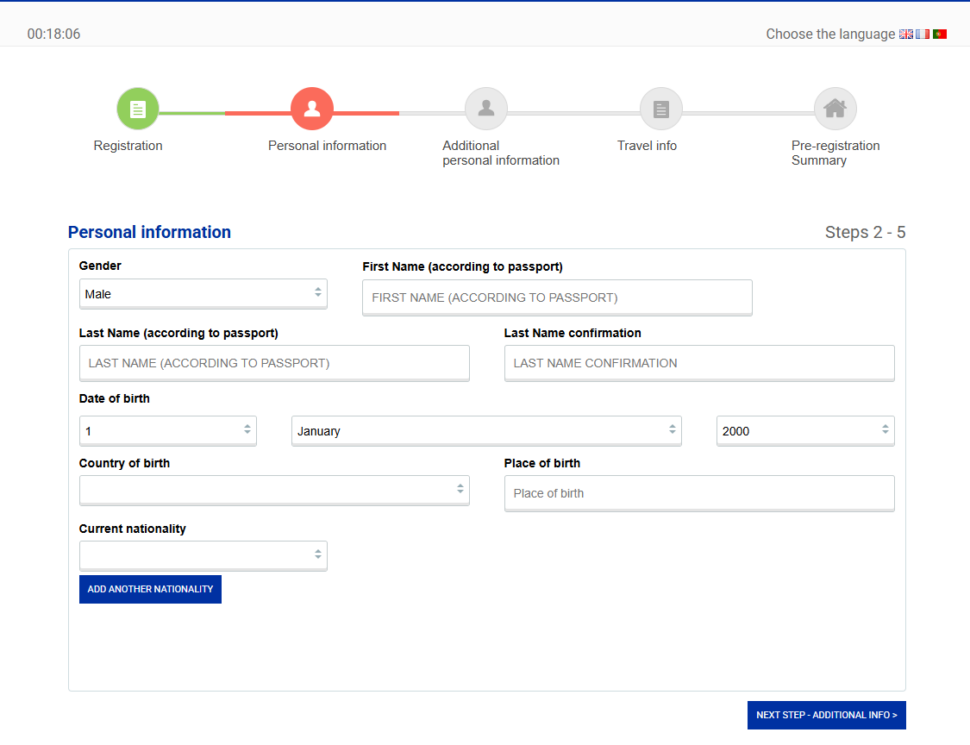The image size is (970, 745).
Task: Click Add Another Nationality button
Action: coord(150,589)
